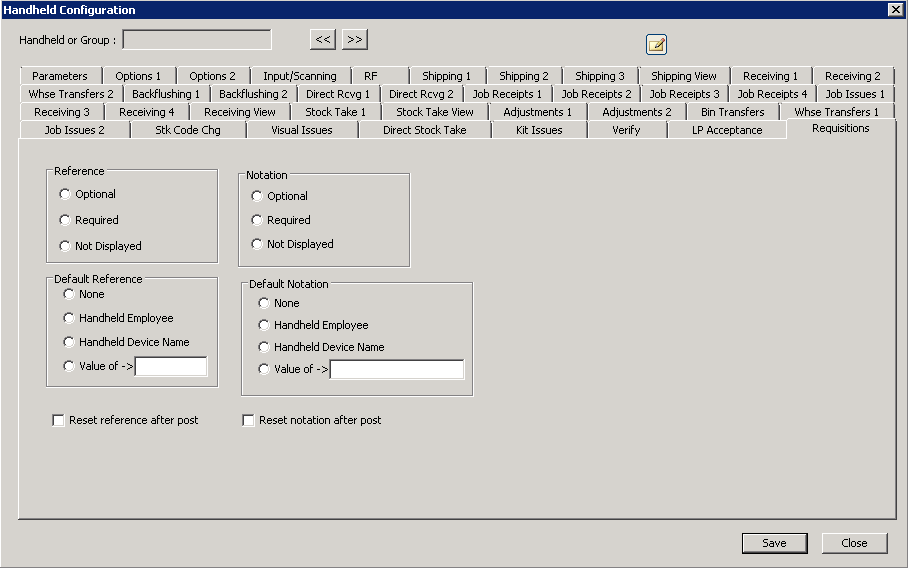The image size is (908, 568).
Task: Switch to the Bin Transfers tab
Action: coord(732,112)
